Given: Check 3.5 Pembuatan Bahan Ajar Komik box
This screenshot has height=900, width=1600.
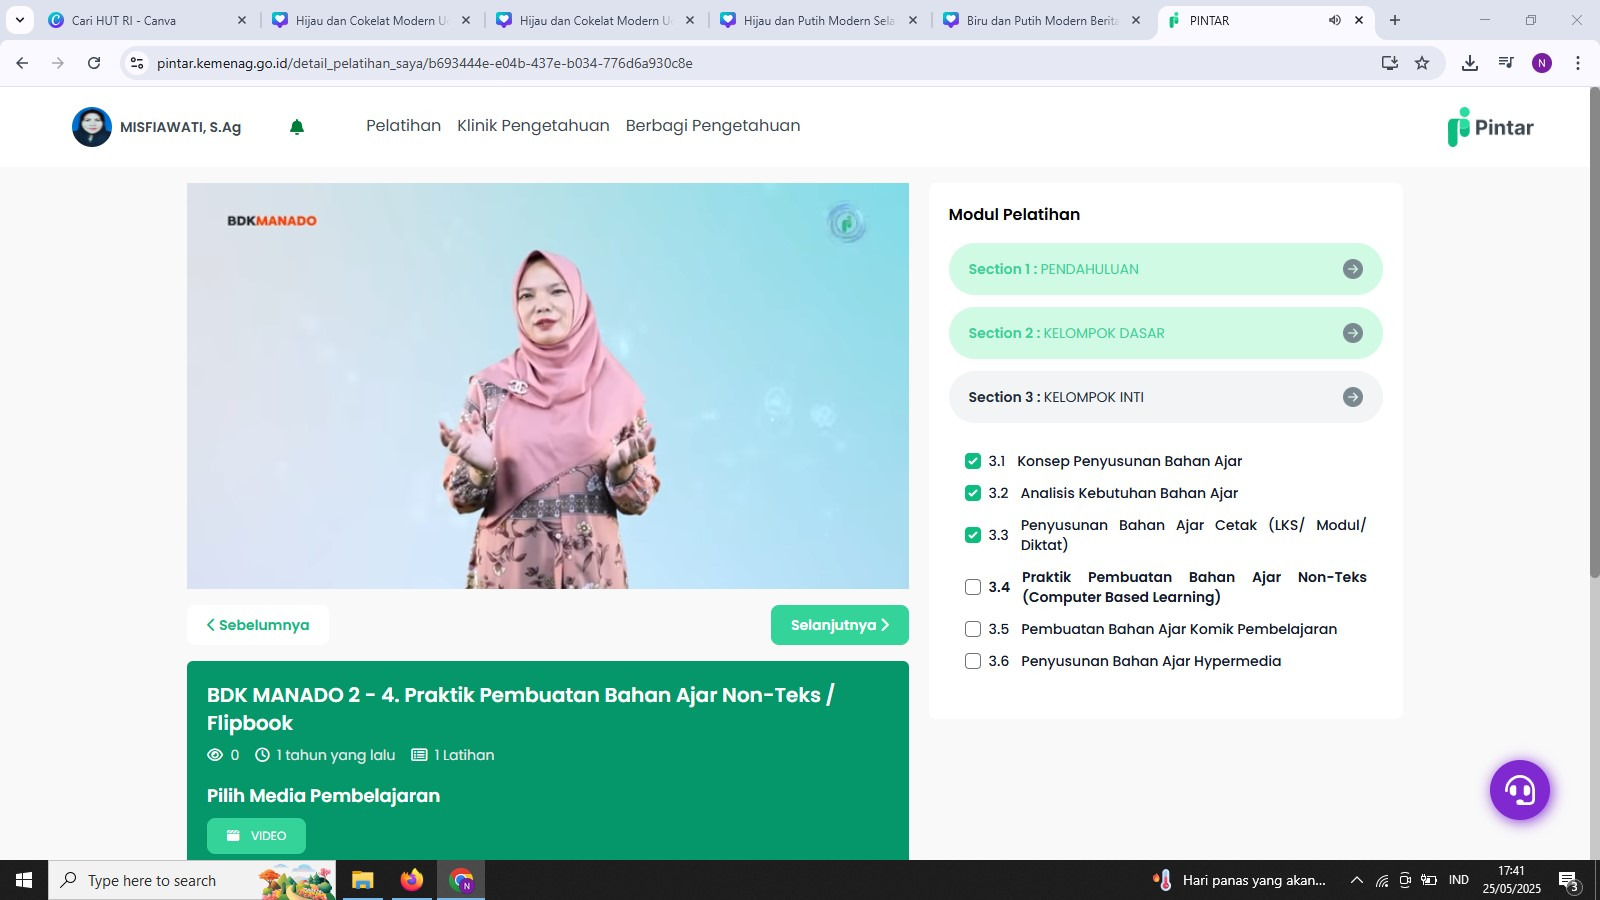Looking at the screenshot, I should click(x=973, y=629).
